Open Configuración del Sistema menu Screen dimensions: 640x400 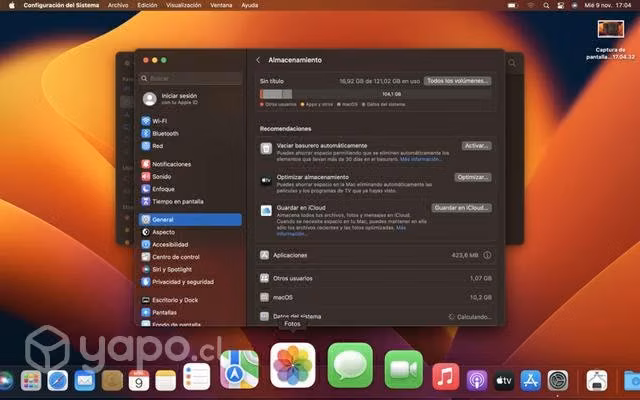pyautogui.click(x=61, y=5)
